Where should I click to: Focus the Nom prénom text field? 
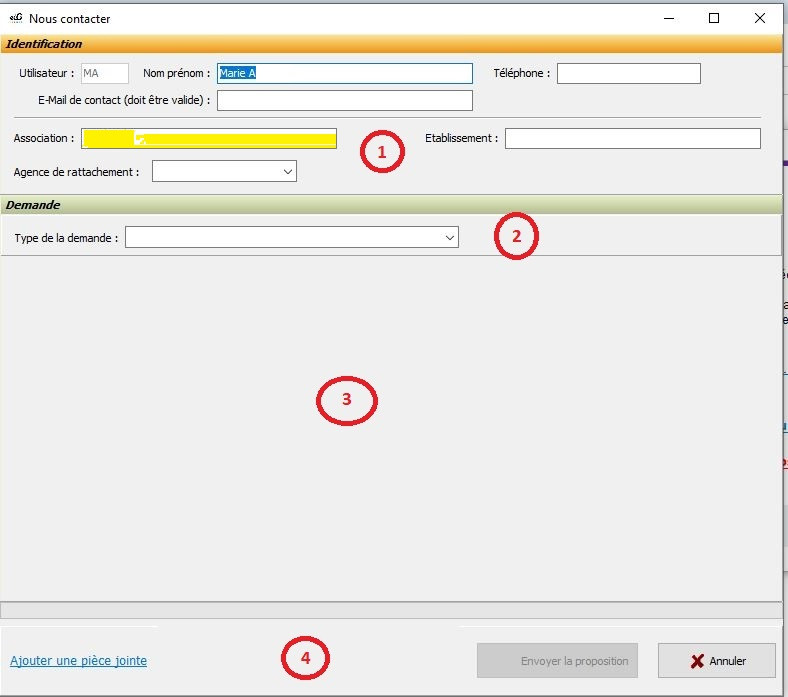(x=344, y=73)
